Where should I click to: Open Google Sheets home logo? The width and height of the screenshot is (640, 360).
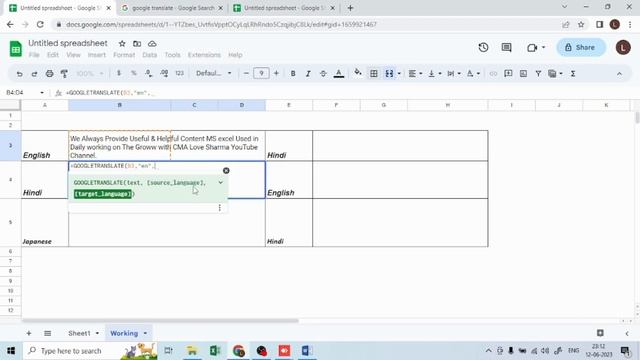tap(16, 49)
